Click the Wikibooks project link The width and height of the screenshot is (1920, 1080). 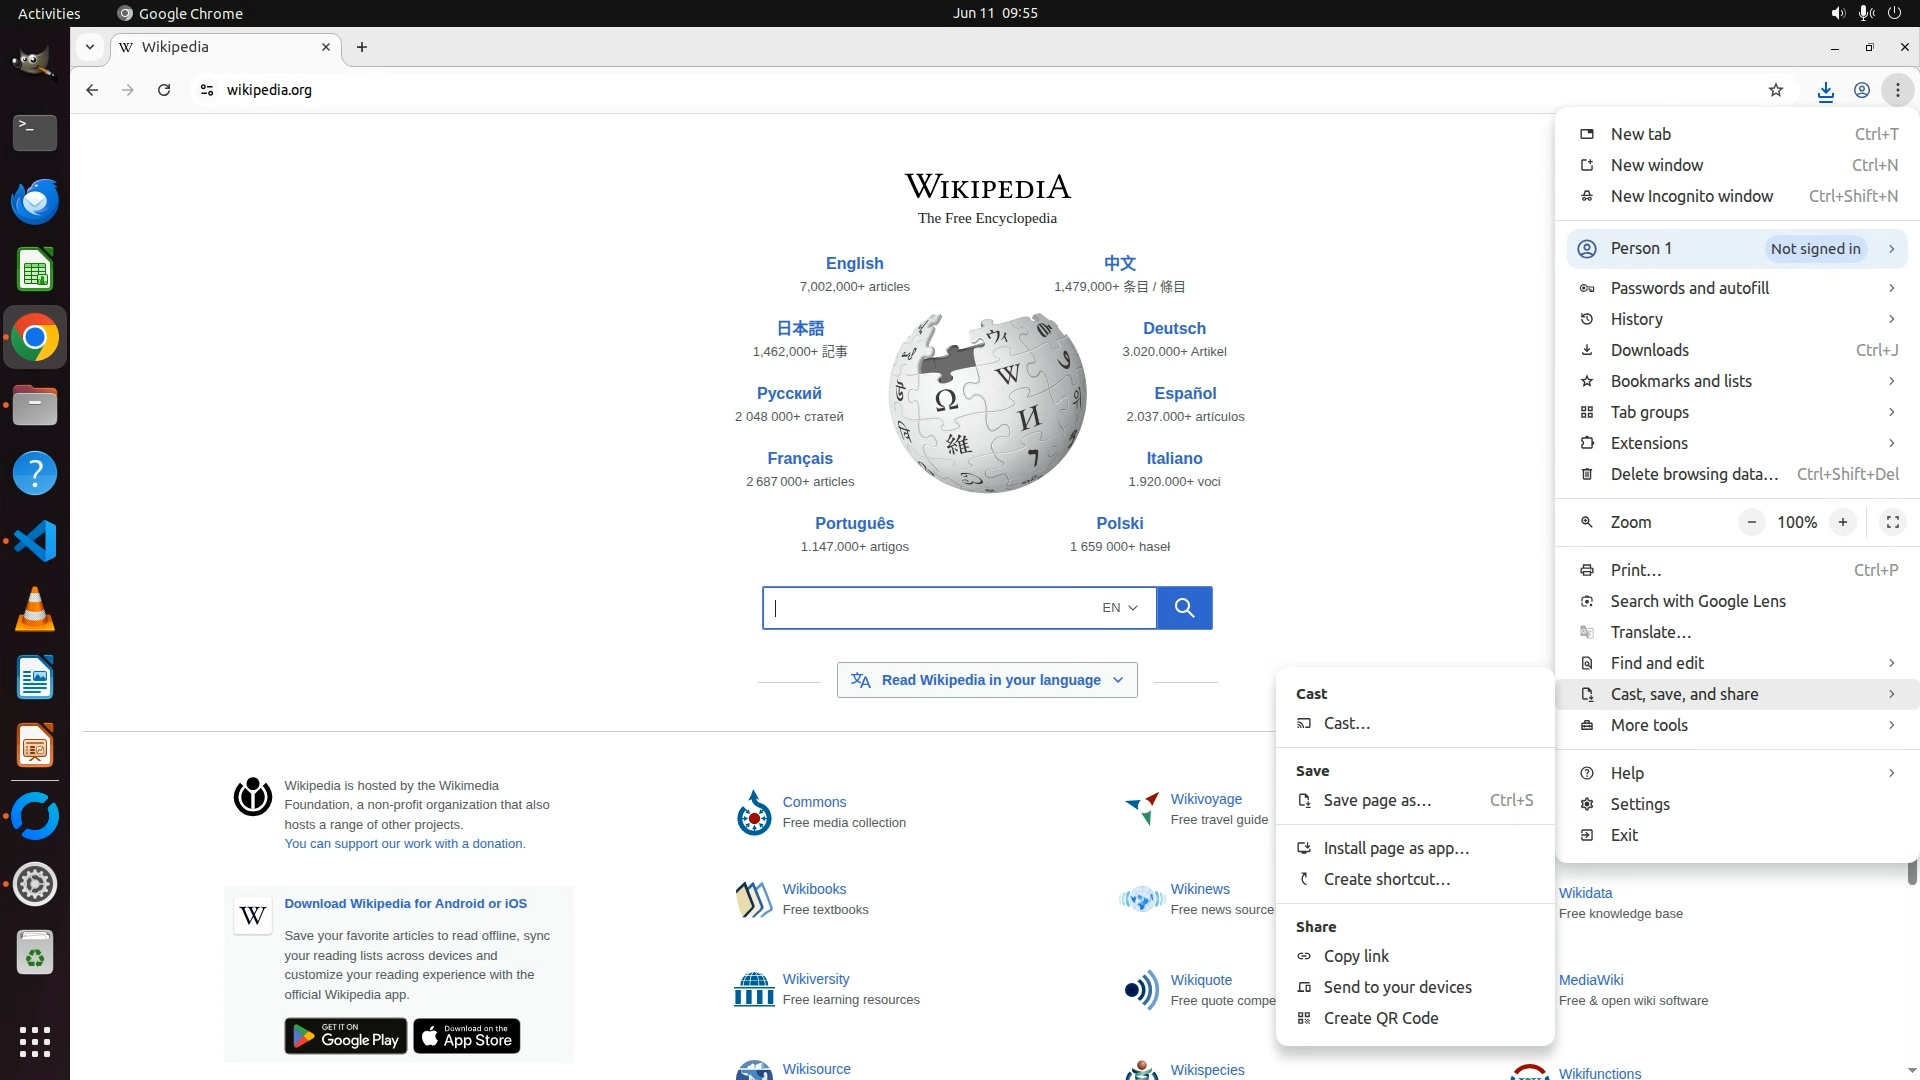pyautogui.click(x=814, y=889)
